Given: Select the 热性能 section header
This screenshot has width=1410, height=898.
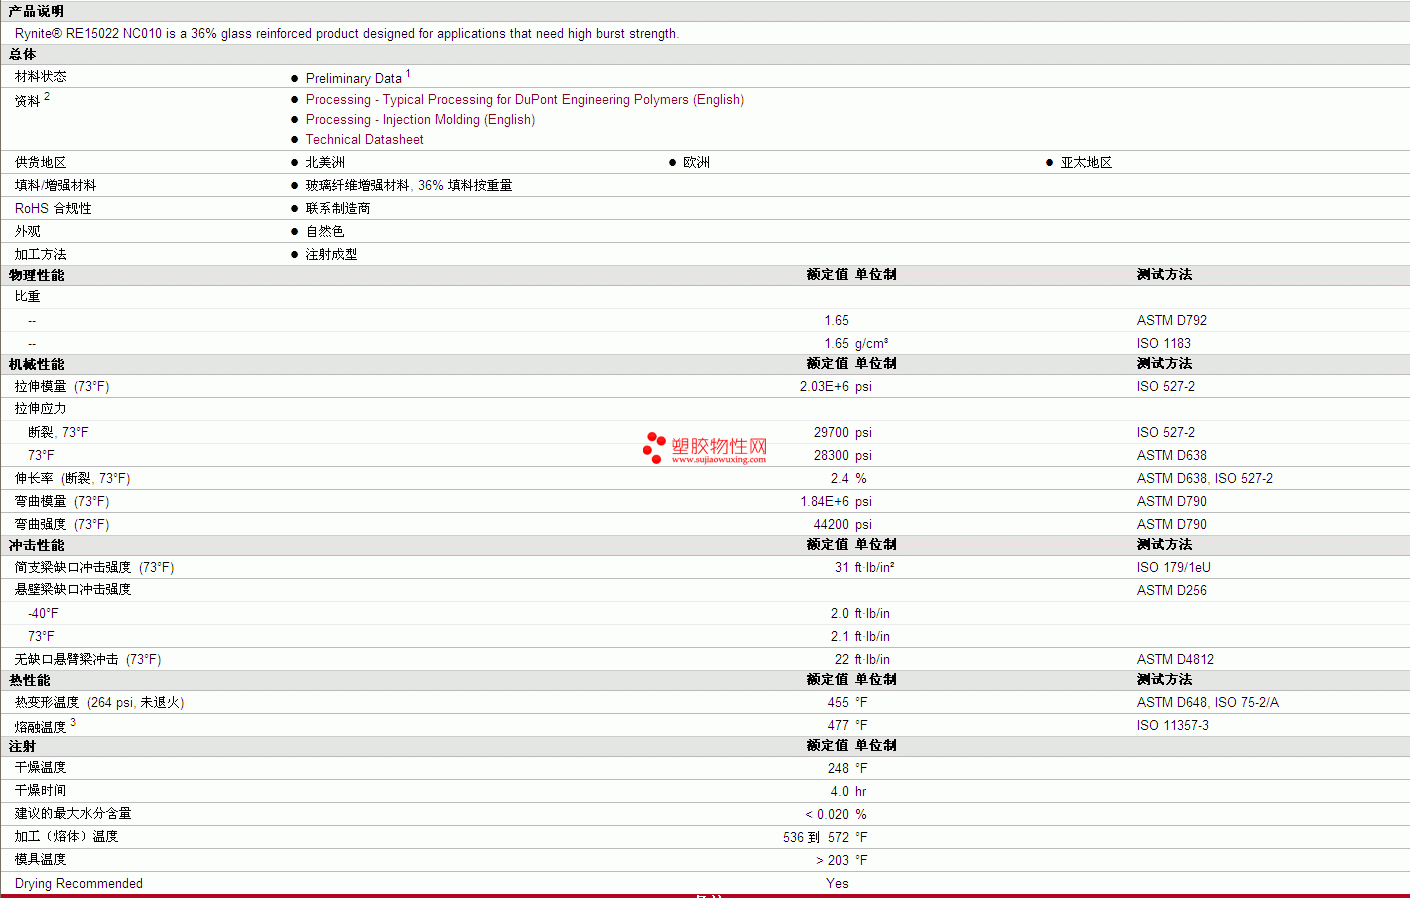Looking at the screenshot, I should (x=29, y=680).
